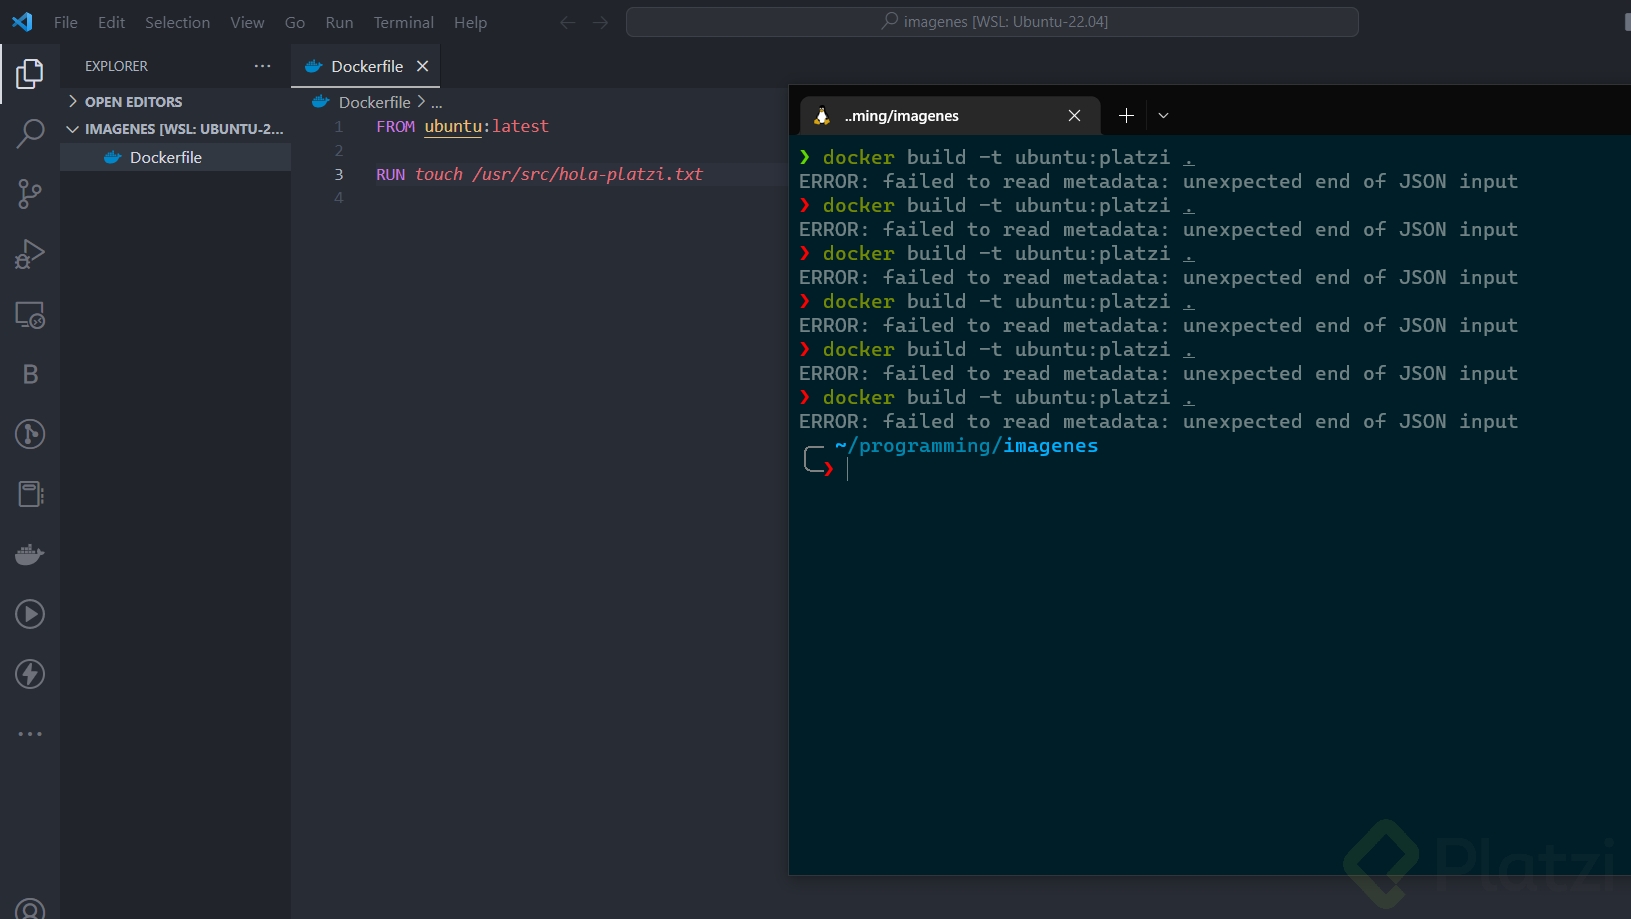Image resolution: width=1631 pixels, height=919 pixels.
Task: Open the Explorer view icon
Action: coord(30,74)
